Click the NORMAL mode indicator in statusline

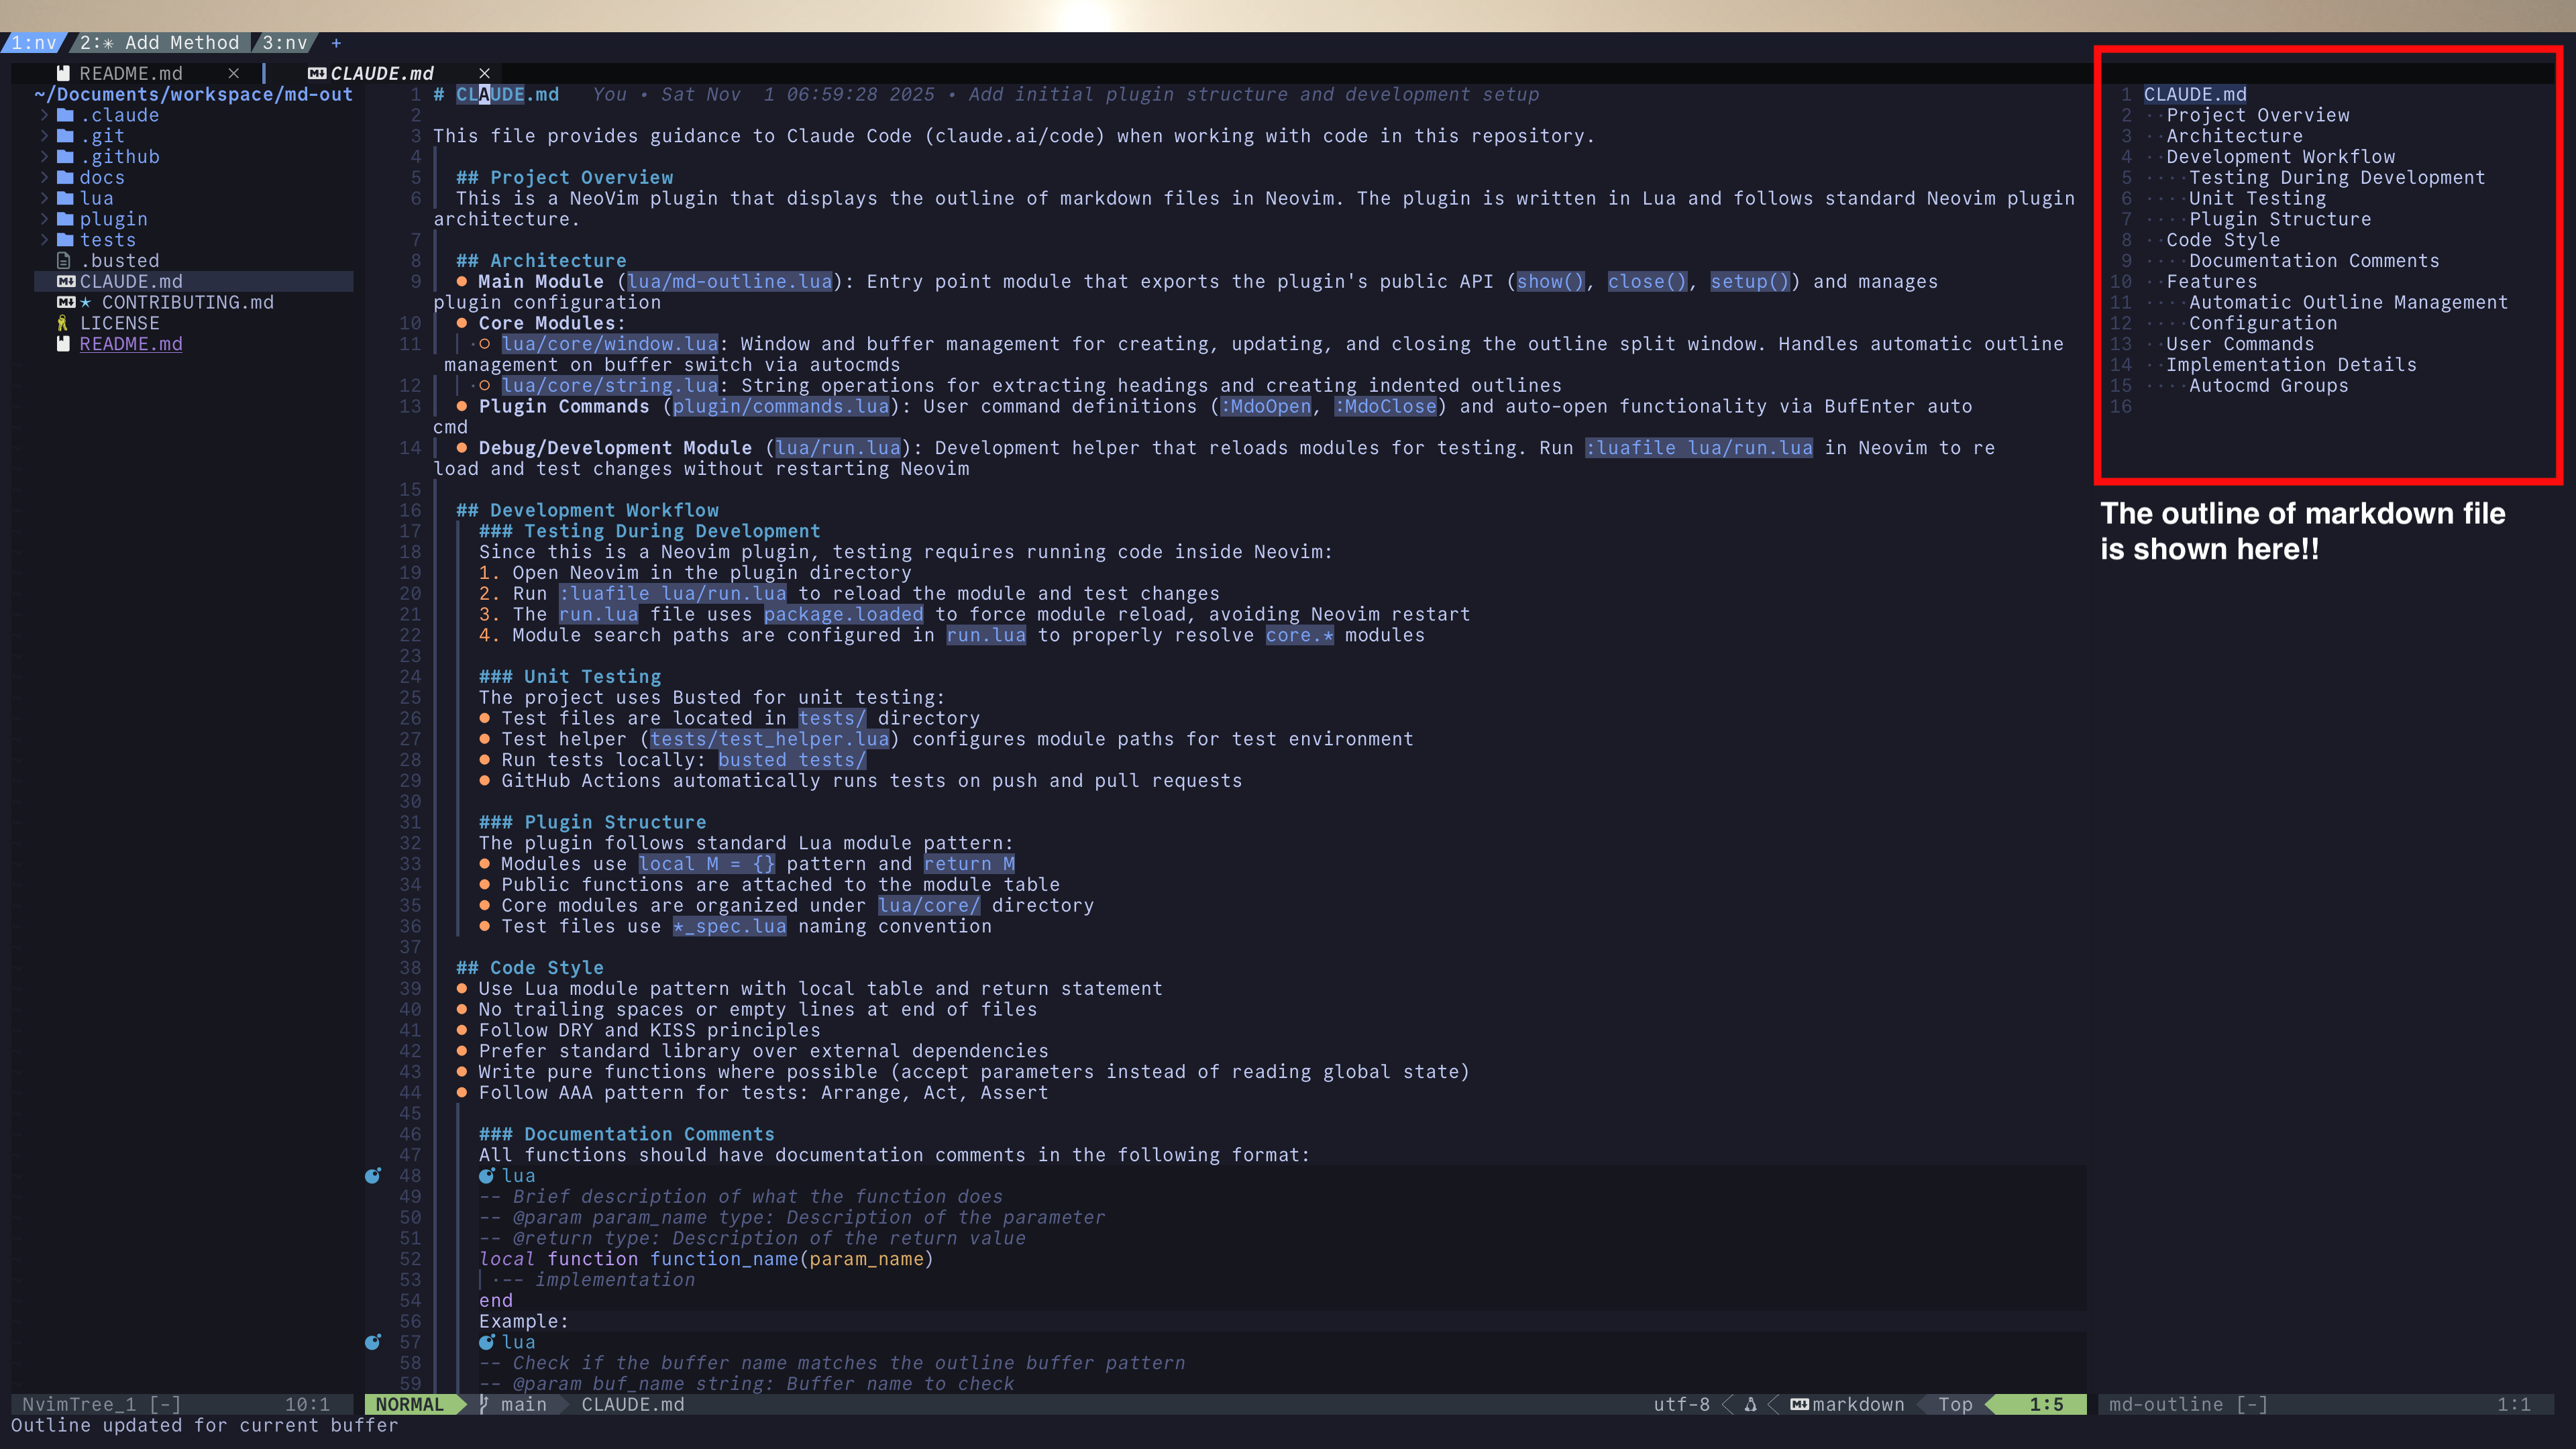point(409,1404)
